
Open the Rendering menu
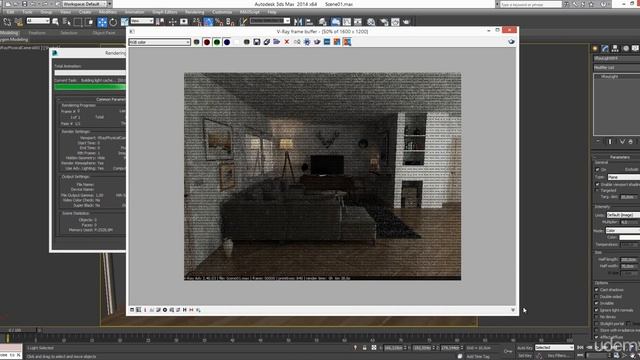point(194,12)
